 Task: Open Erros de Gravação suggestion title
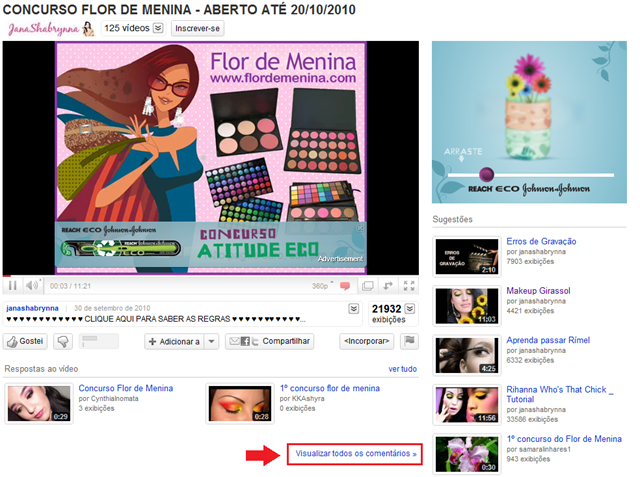[x=541, y=241]
